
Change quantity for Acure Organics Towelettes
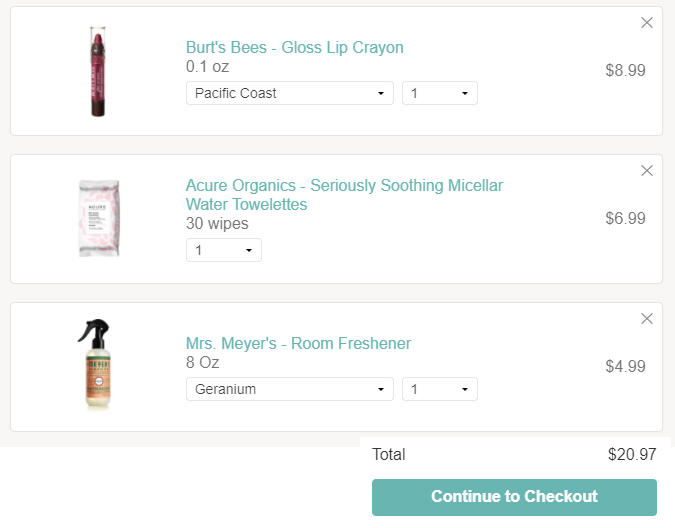tap(223, 250)
